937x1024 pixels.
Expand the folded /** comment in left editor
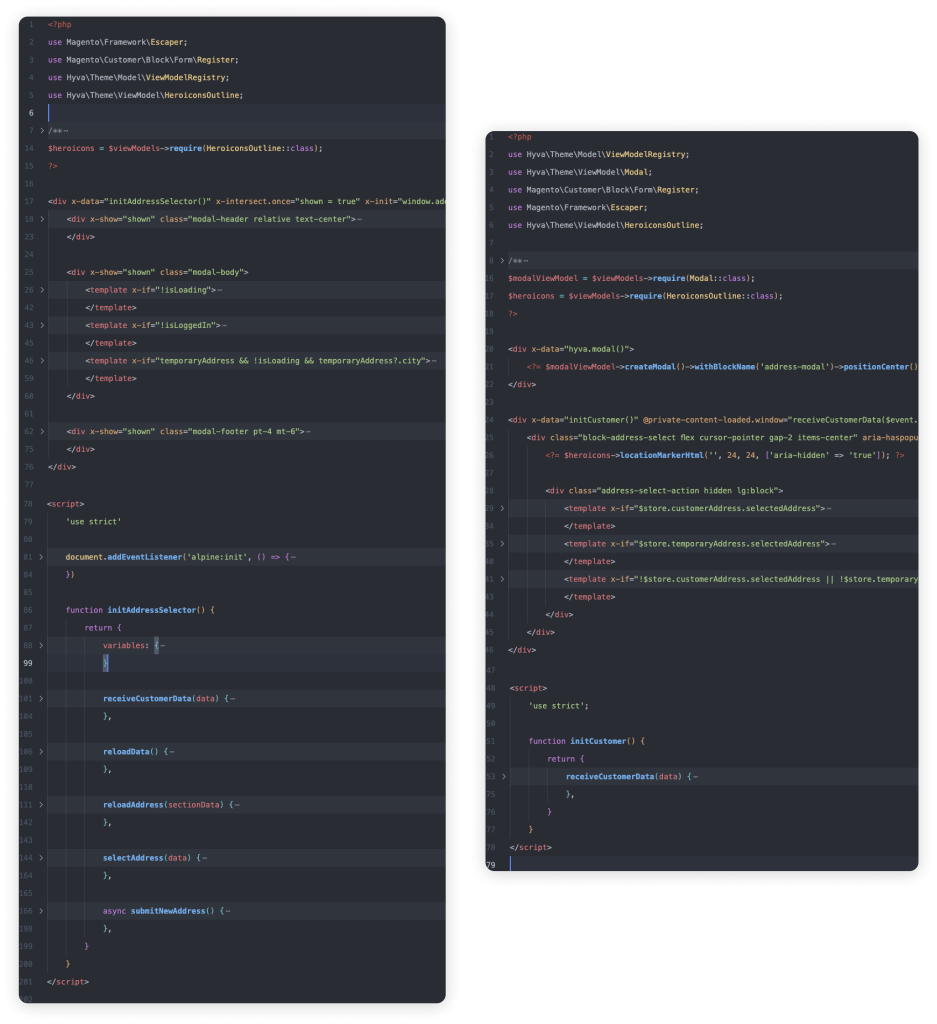42,131
